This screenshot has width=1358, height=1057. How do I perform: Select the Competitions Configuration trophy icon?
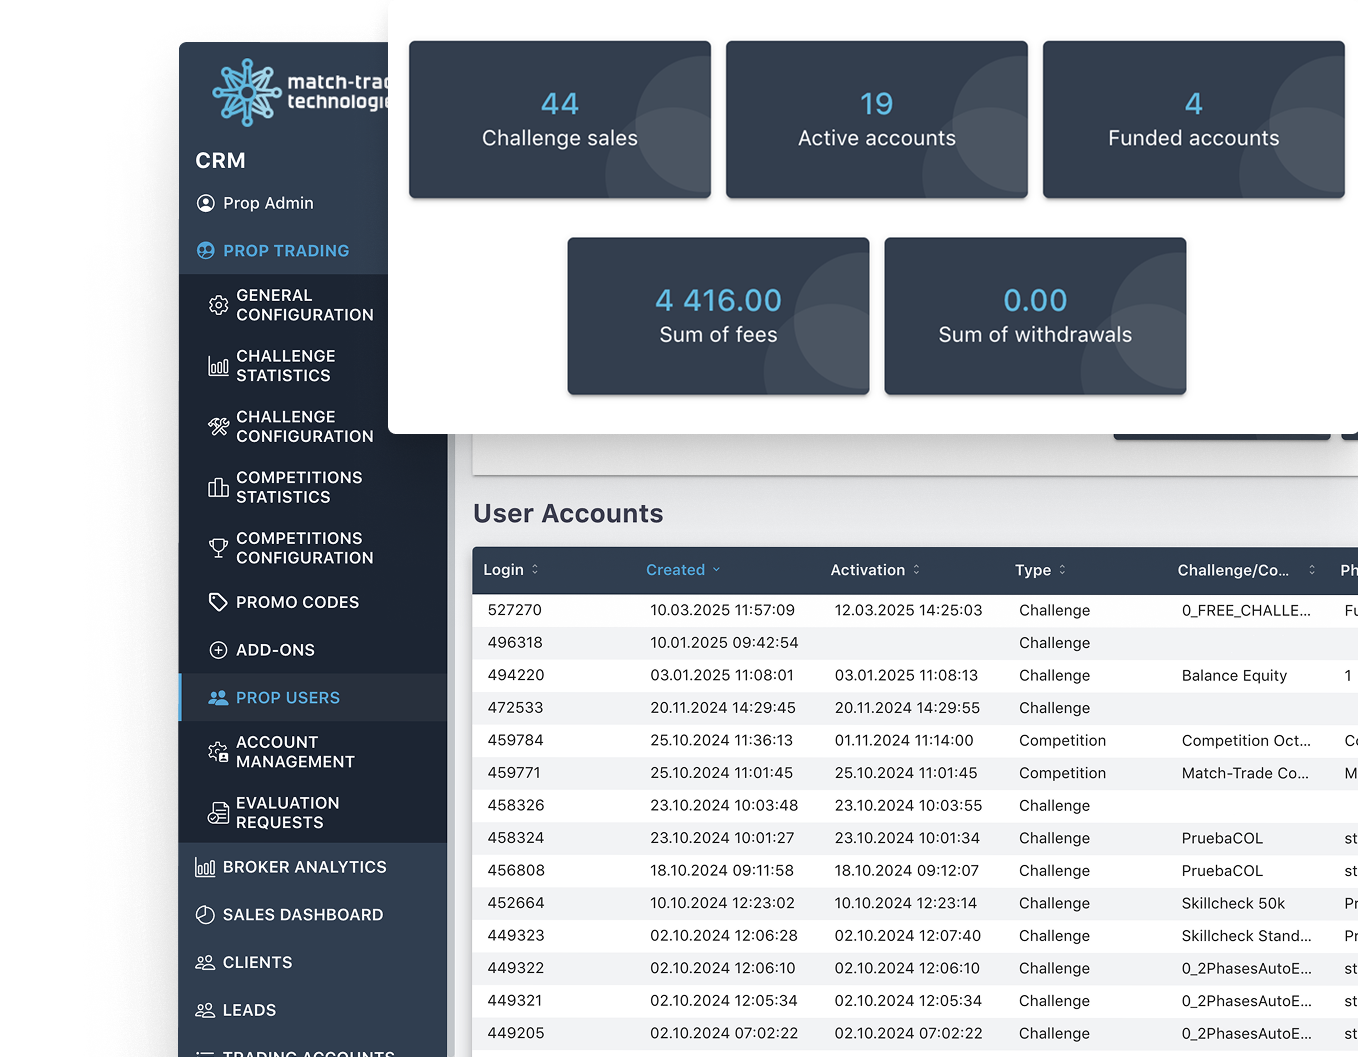[x=218, y=548]
